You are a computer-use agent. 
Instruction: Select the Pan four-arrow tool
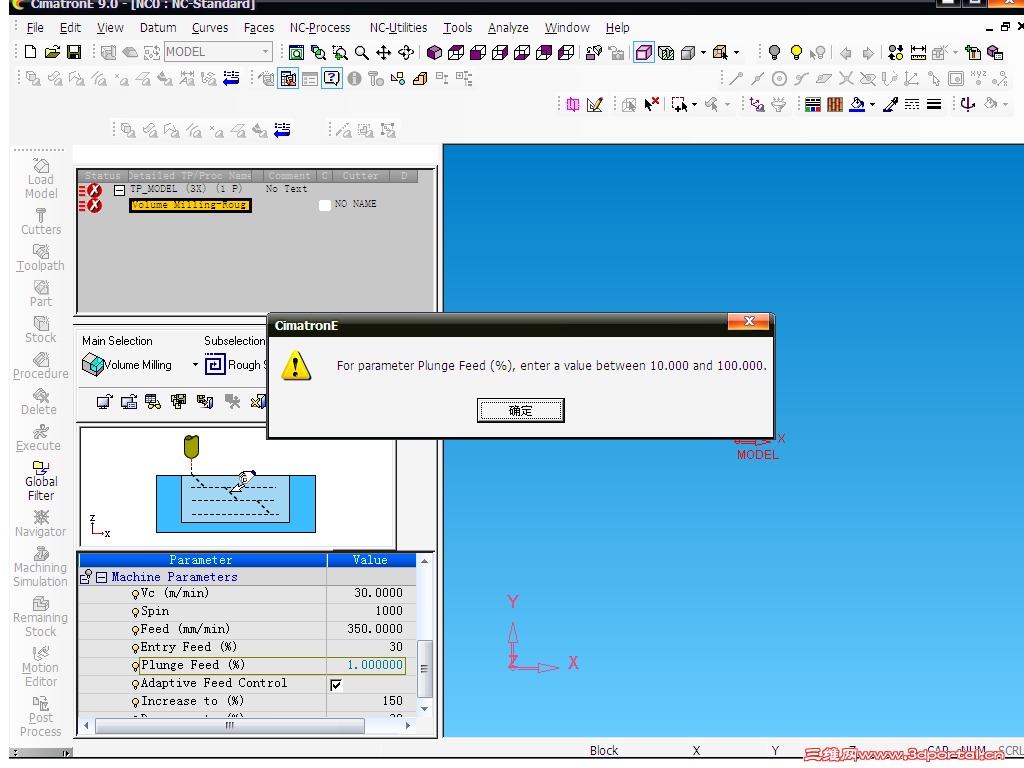coord(383,53)
